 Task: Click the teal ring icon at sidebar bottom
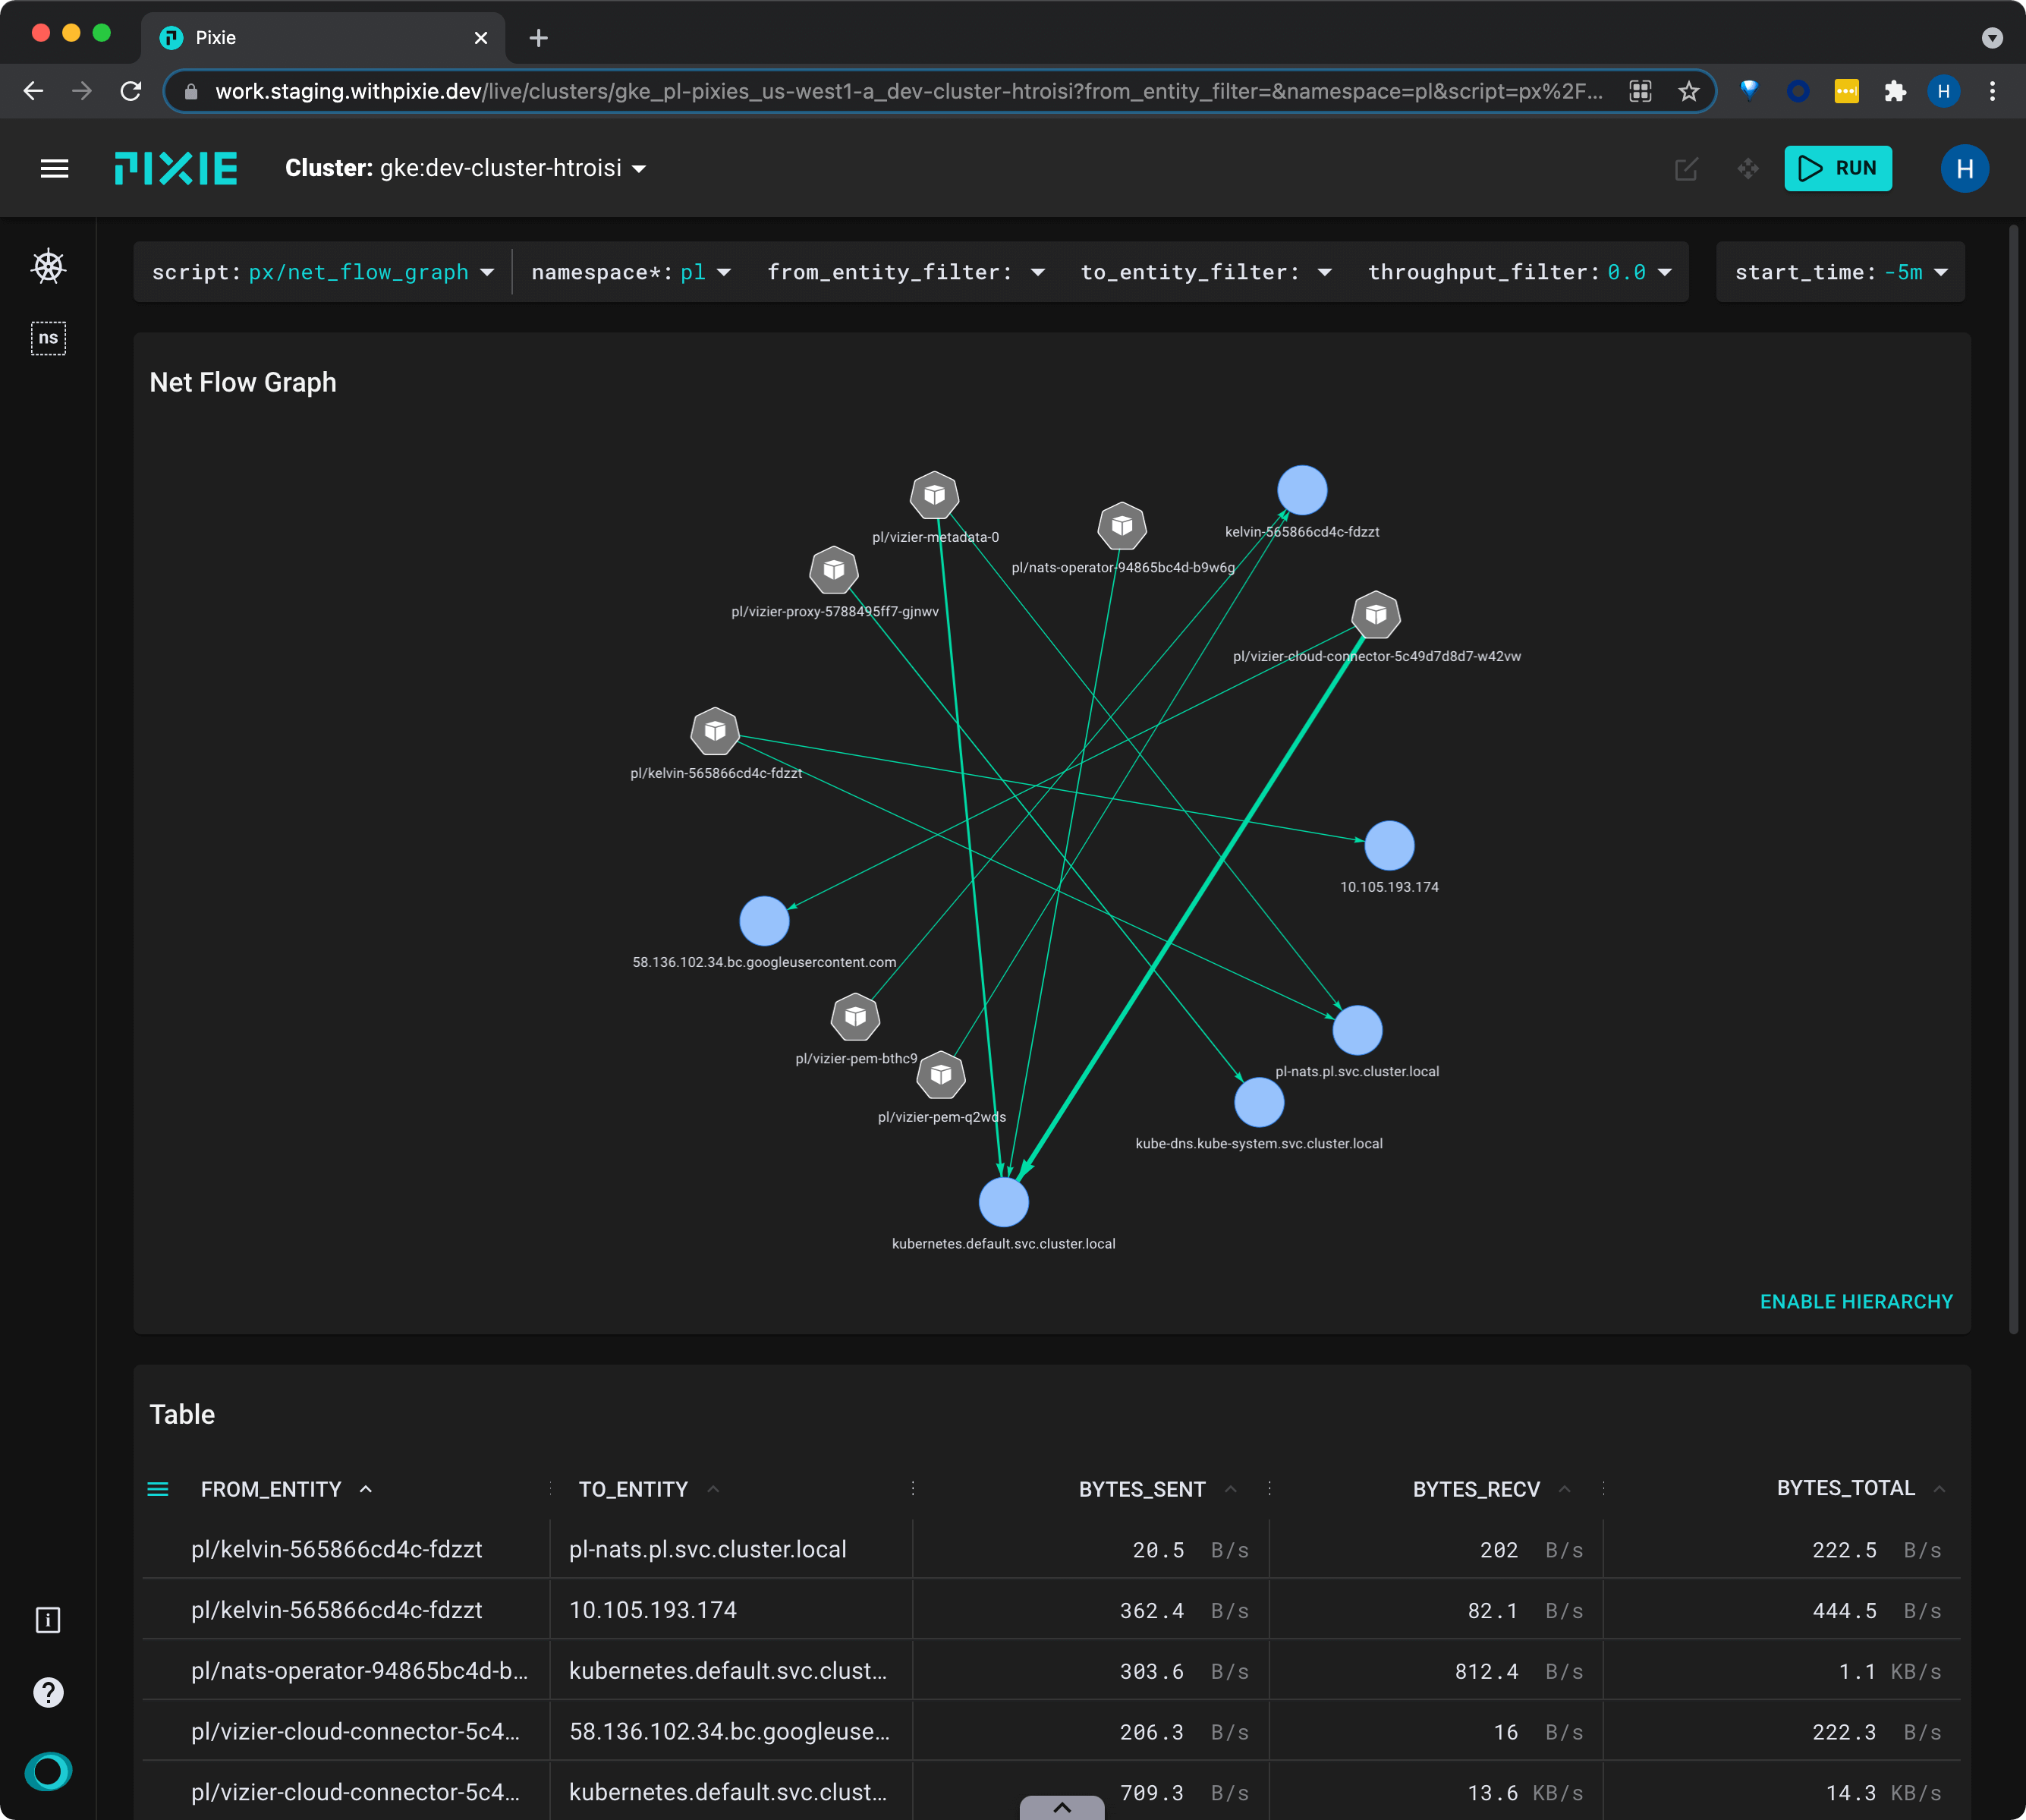[48, 1771]
